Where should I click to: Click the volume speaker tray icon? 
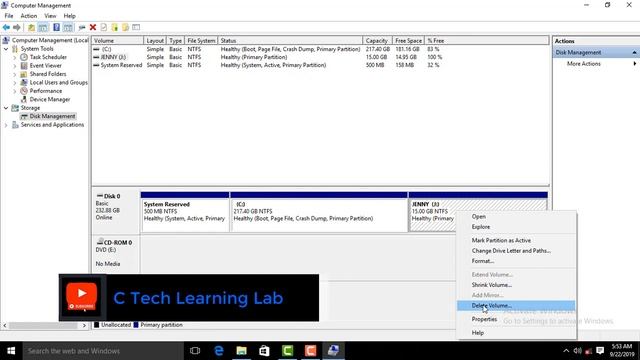coord(577,351)
